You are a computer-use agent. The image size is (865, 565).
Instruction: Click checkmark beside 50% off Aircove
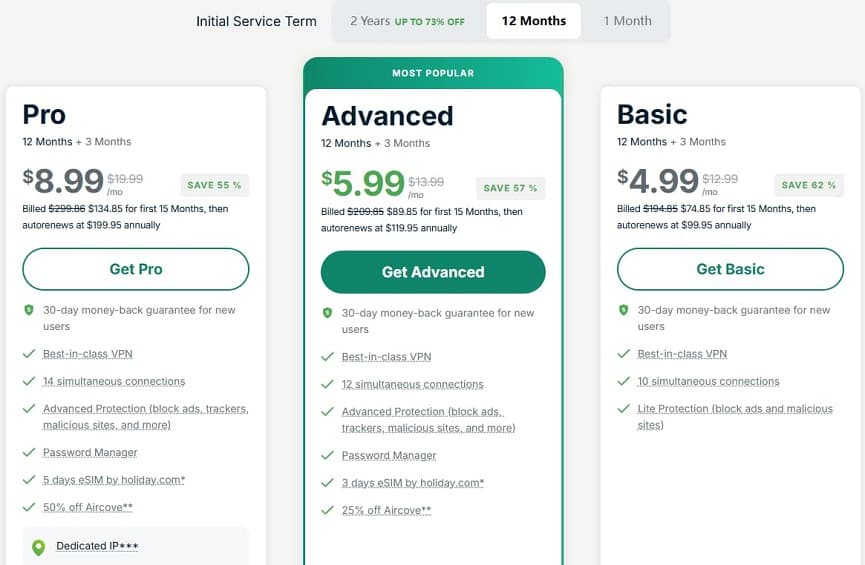click(x=29, y=507)
